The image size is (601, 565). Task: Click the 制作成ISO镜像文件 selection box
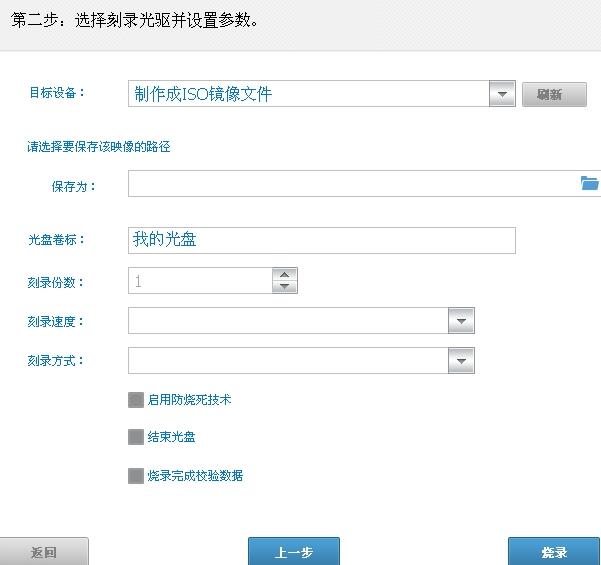tap(308, 94)
